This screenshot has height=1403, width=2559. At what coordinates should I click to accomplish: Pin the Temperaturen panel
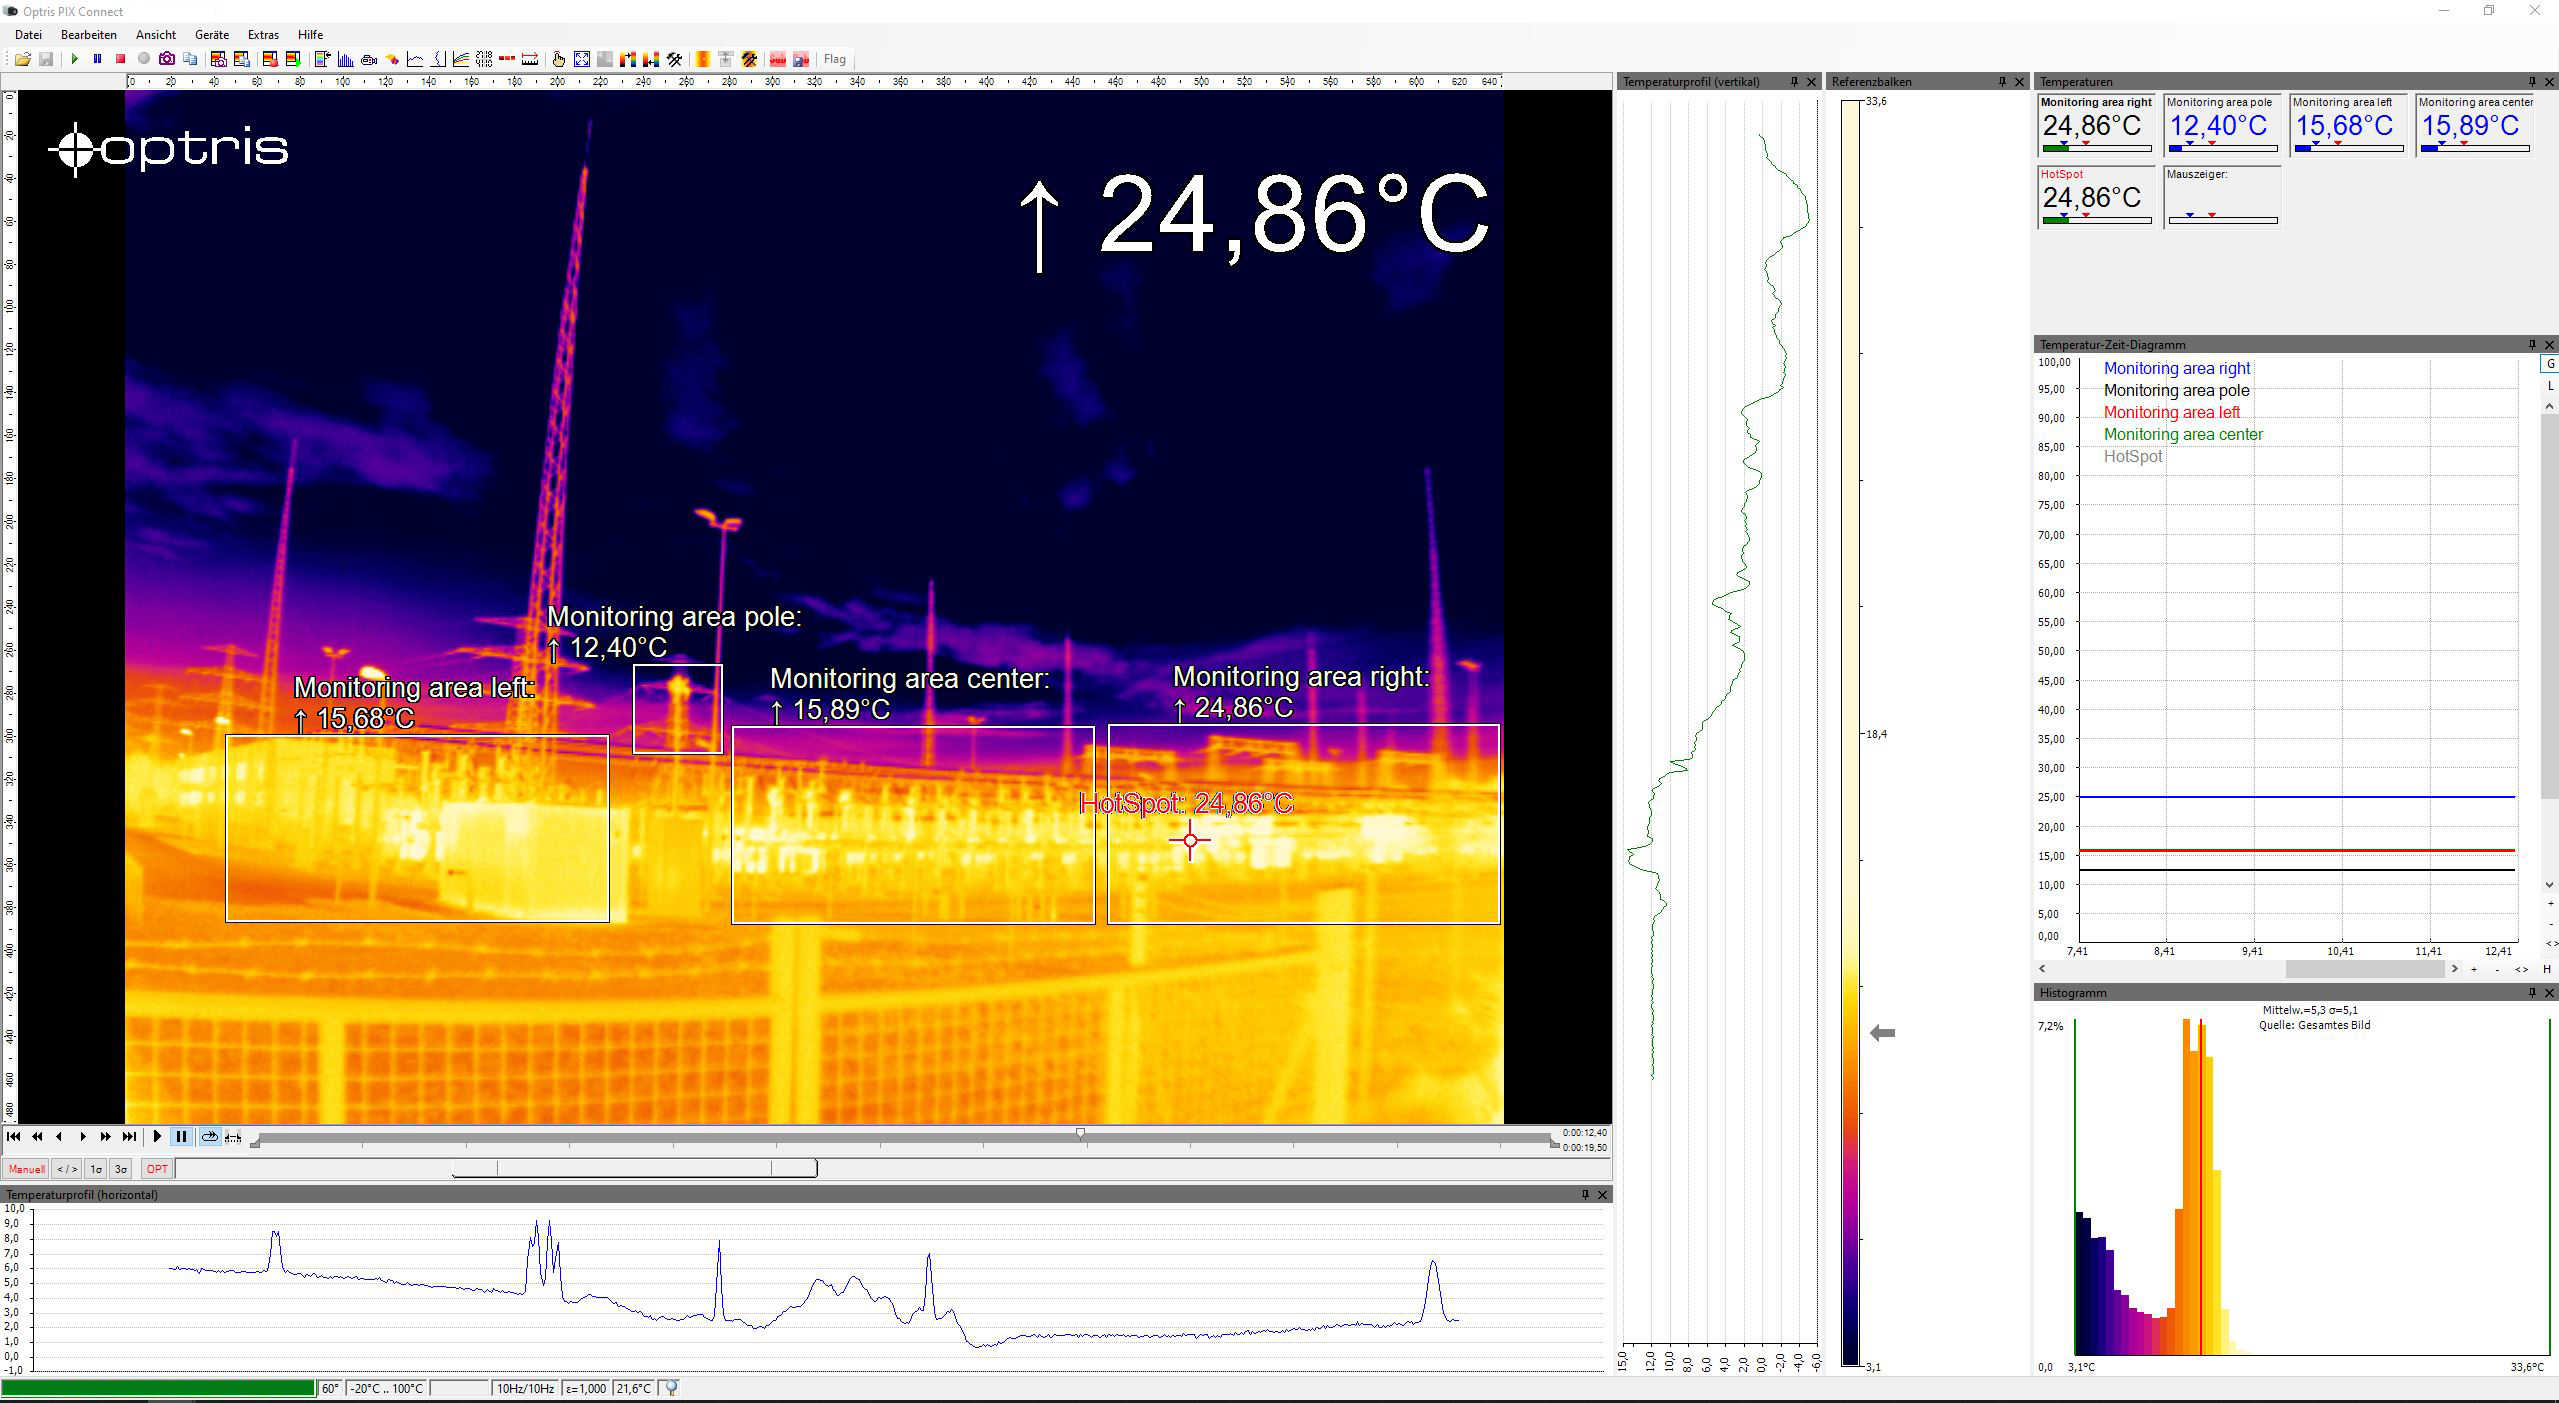tap(2531, 82)
